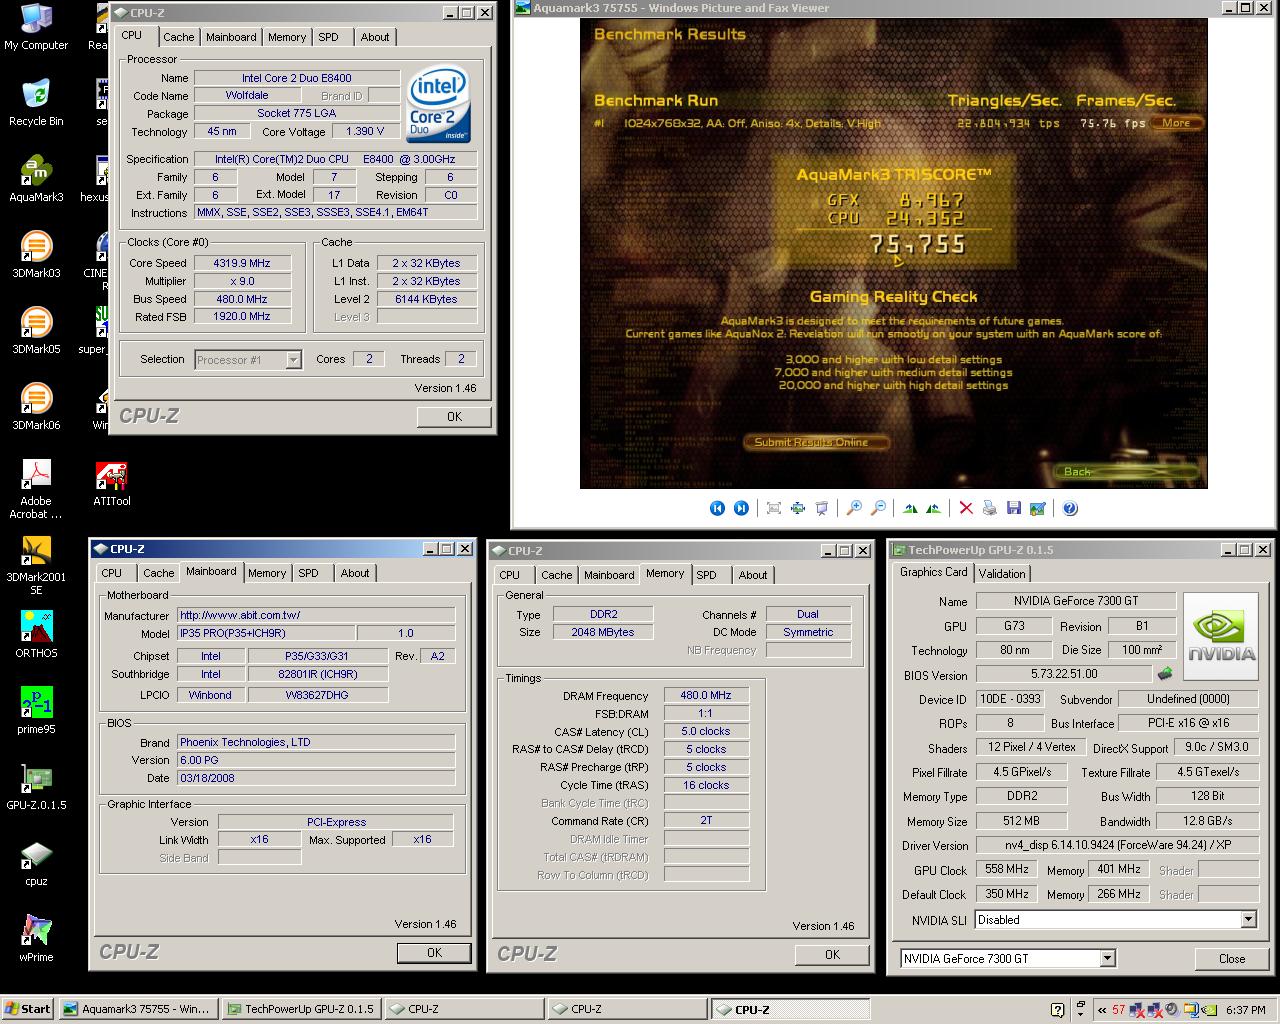1280x1024 pixels.
Task: Select SPD tab in Memory CPU-Z window
Action: pyautogui.click(x=707, y=575)
